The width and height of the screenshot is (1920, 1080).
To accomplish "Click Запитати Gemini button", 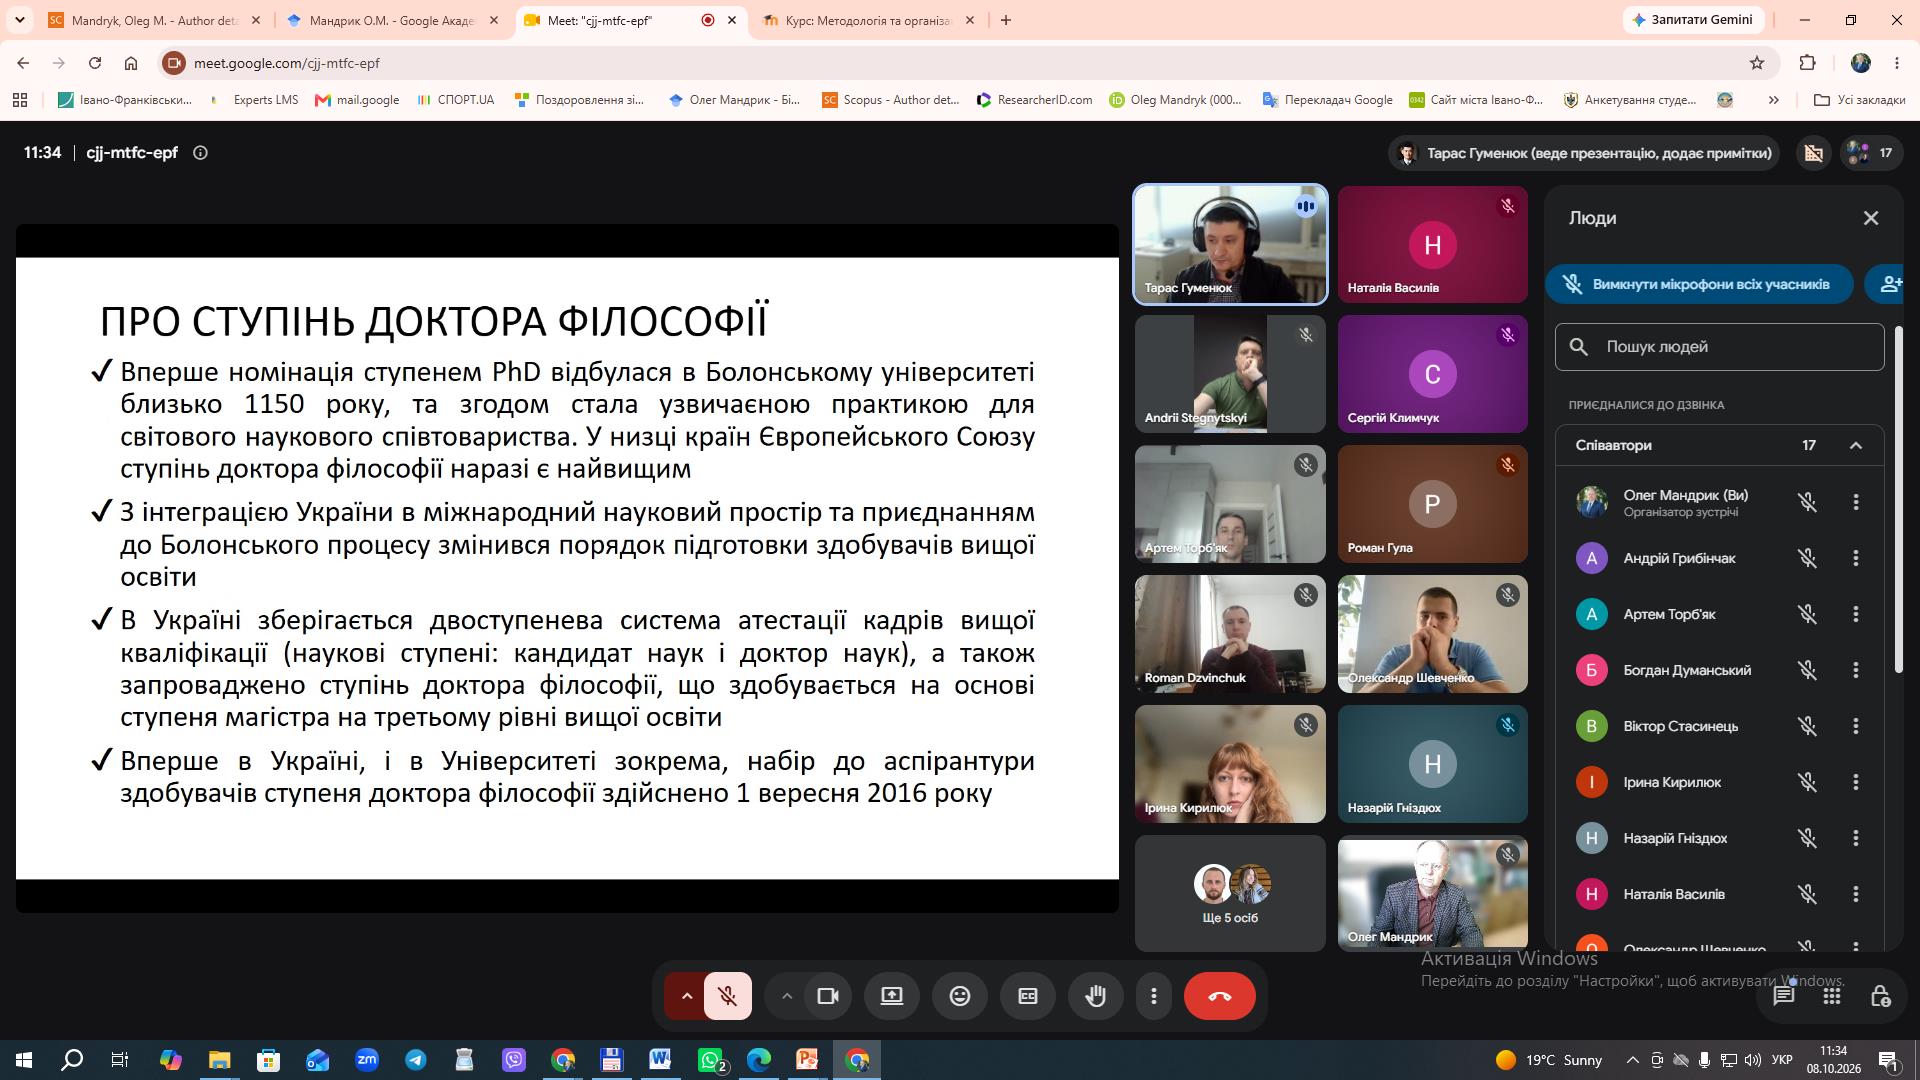I will click(x=1693, y=19).
